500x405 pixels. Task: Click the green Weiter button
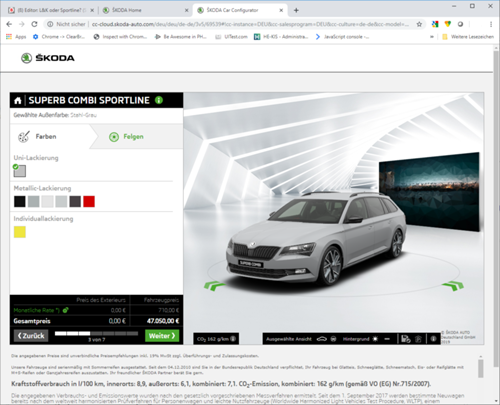tap(162, 336)
